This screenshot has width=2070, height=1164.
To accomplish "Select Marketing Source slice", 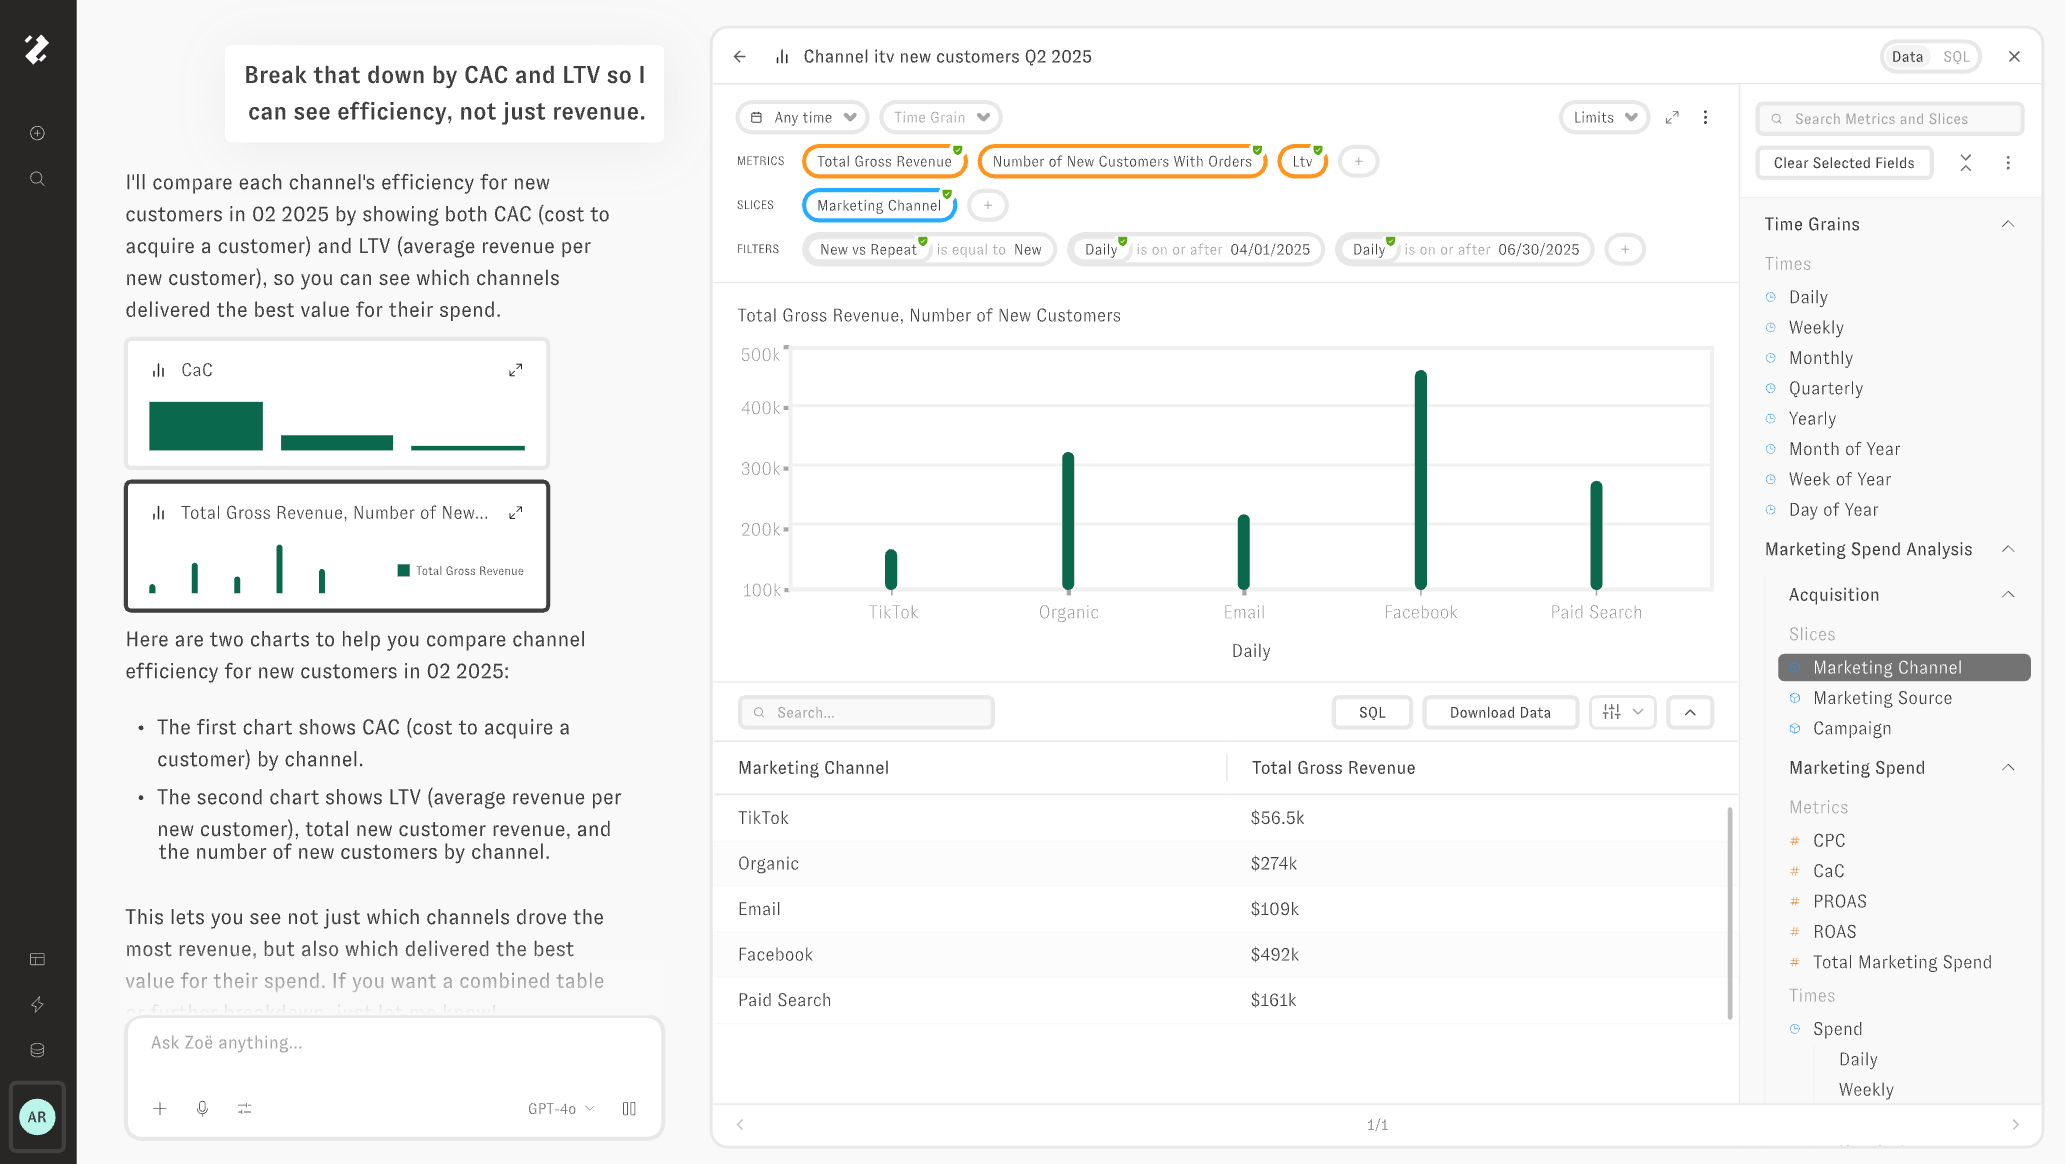I will point(1882,698).
